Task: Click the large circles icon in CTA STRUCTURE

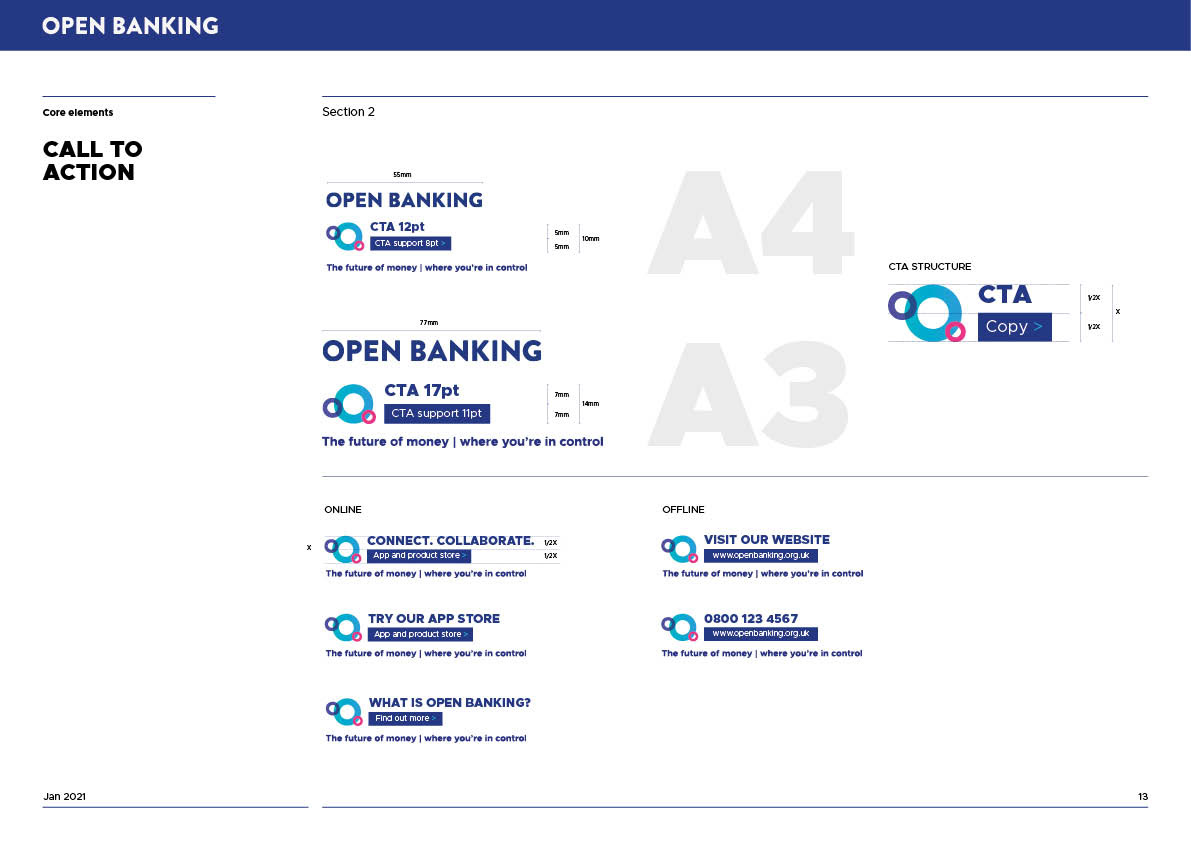Action: pyautogui.click(x=927, y=313)
